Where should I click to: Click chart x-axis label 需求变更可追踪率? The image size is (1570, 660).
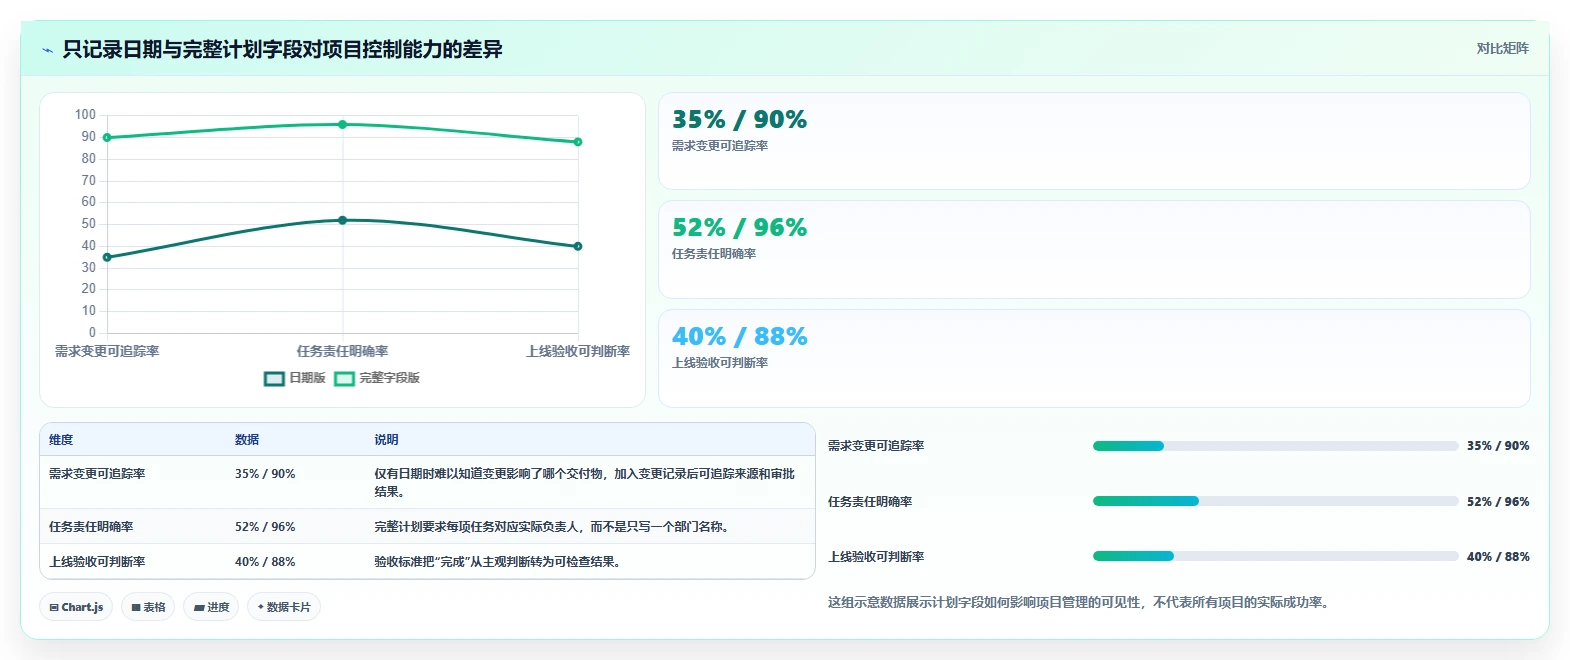tap(107, 352)
